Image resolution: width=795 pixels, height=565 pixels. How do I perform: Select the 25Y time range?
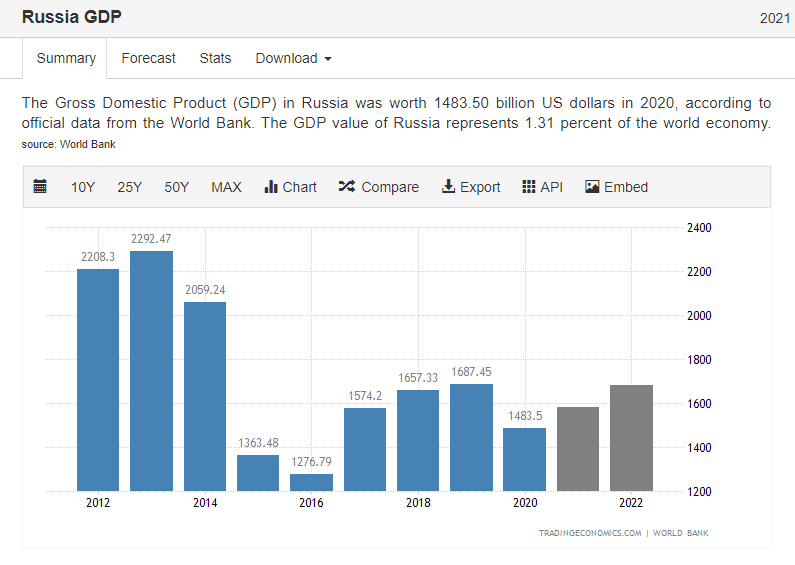point(129,187)
